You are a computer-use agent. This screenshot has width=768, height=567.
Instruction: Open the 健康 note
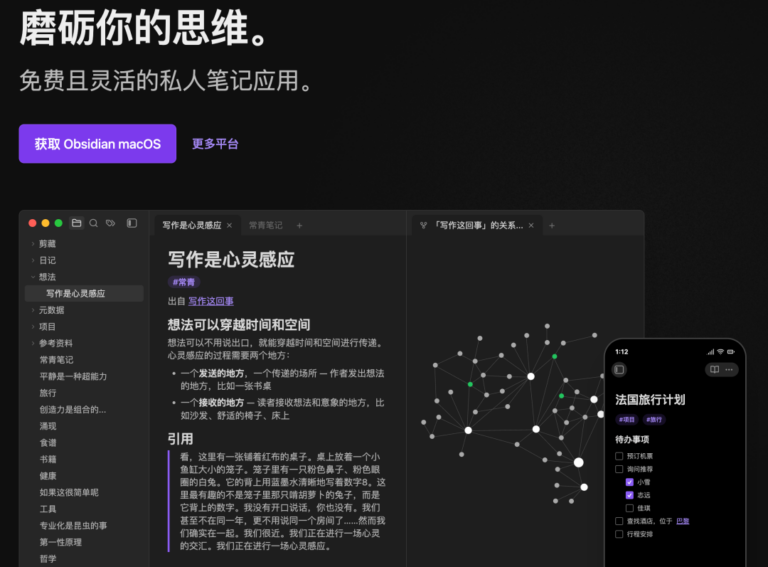tap(48, 476)
